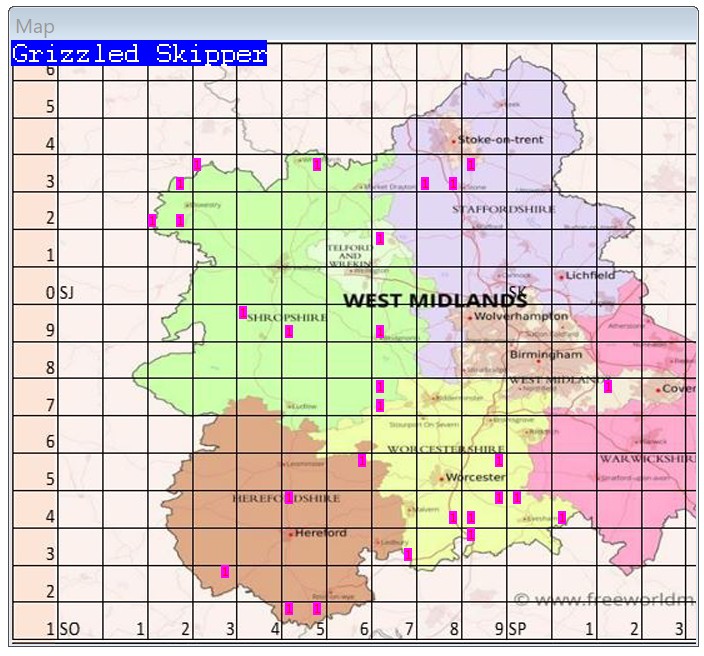Image resolution: width=704 pixels, height=656 pixels.
Task: Click the magenta marker right of Evesham
Action: pos(562,517)
